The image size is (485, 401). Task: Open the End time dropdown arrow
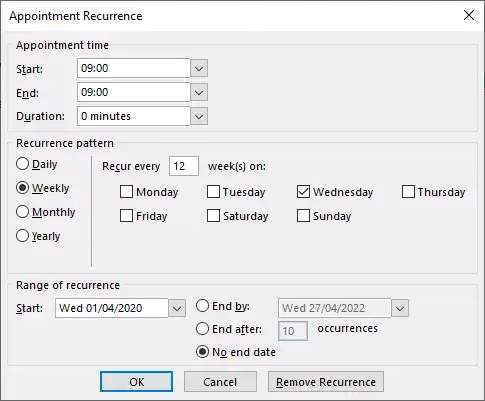coord(199,92)
